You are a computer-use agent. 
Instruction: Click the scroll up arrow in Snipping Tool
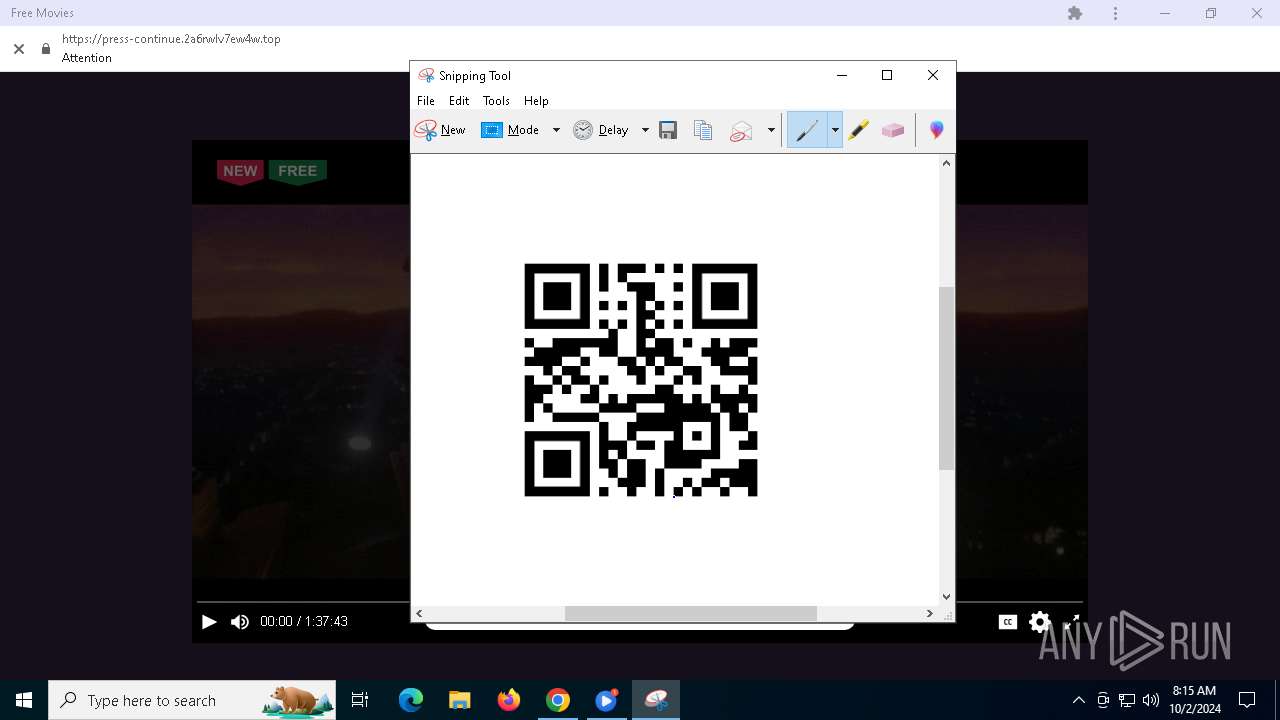[946, 163]
